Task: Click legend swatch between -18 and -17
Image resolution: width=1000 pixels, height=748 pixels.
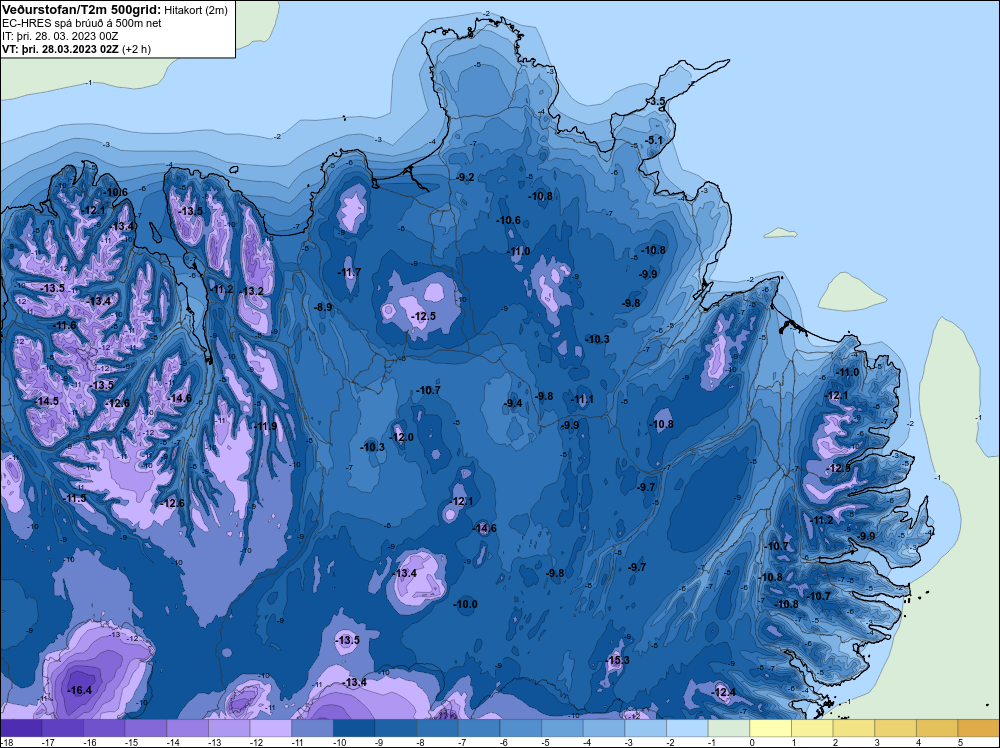Action: coord(21,728)
